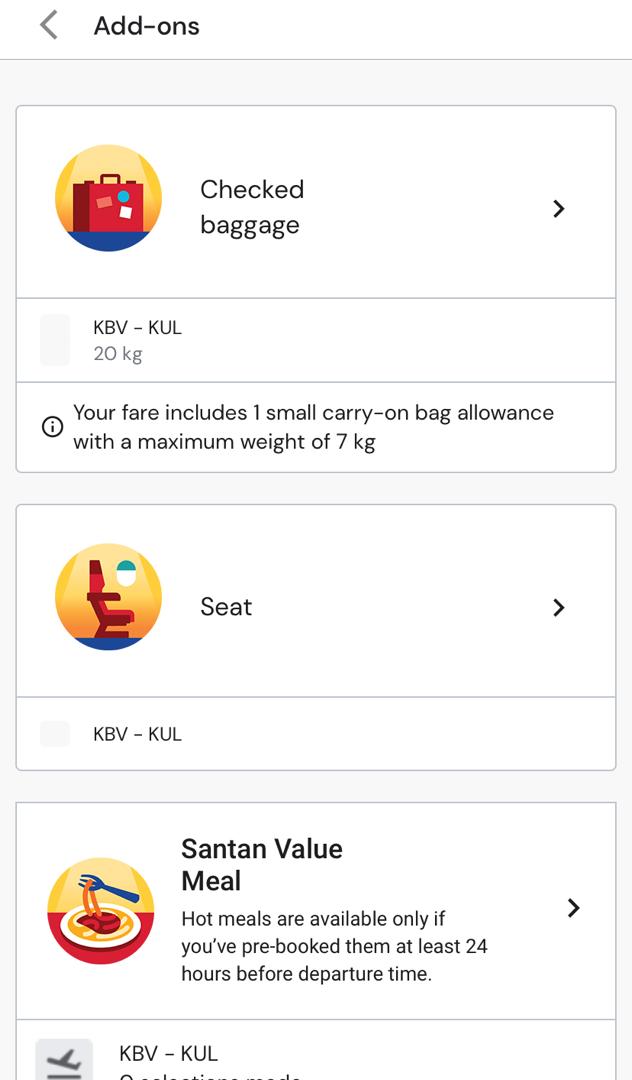Image resolution: width=632 pixels, height=1080 pixels.
Task: Open the Checked baggage label
Action: [252, 207]
